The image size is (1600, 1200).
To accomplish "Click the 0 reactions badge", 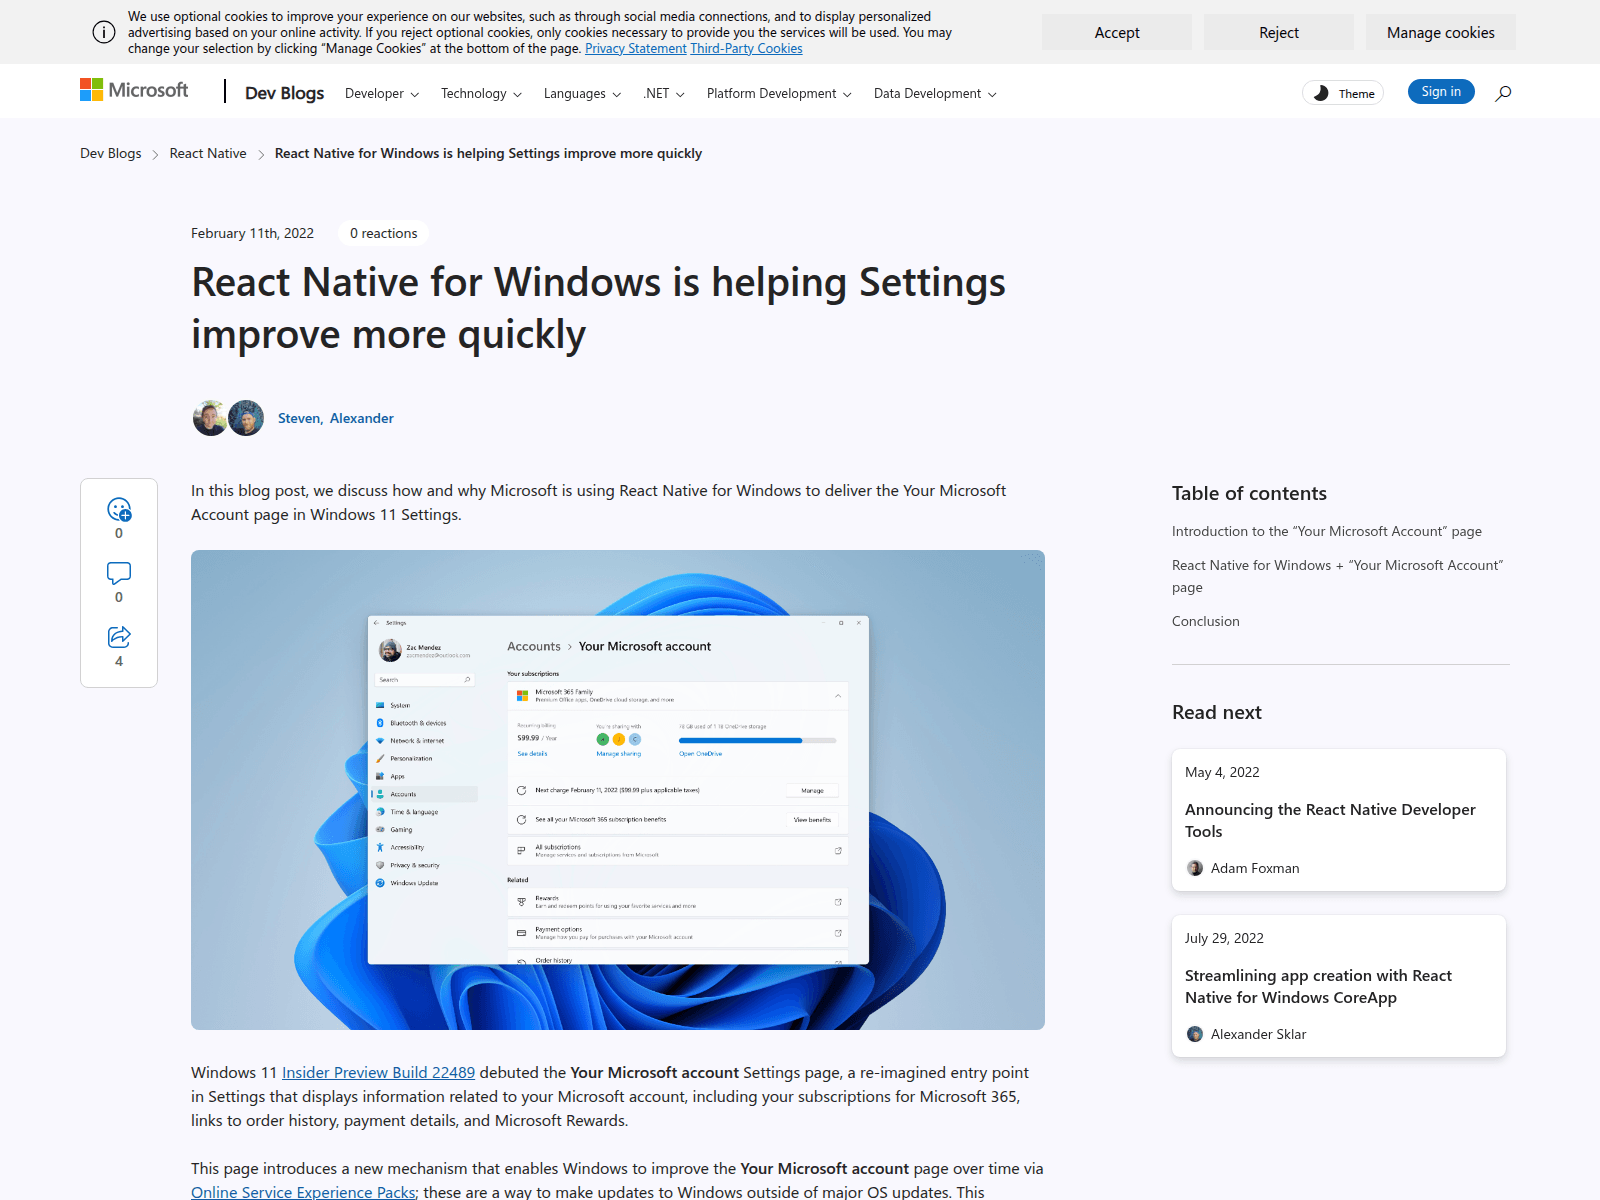I will coord(384,233).
